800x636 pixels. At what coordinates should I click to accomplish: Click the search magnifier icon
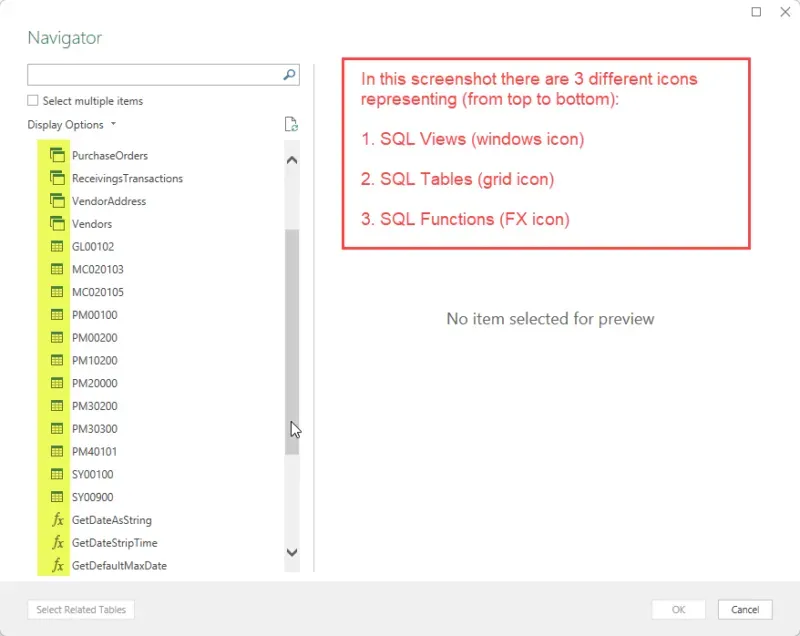[x=290, y=75]
